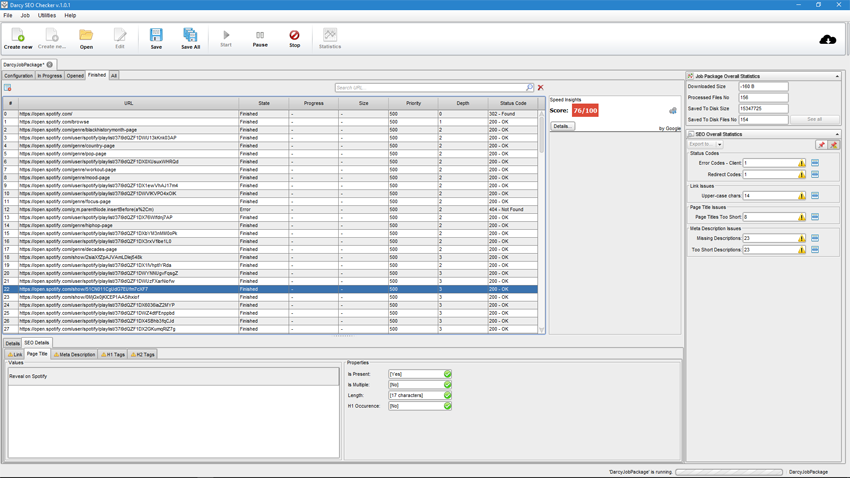Click the 302 - Found status cell
The image size is (850, 478).
[x=512, y=114]
